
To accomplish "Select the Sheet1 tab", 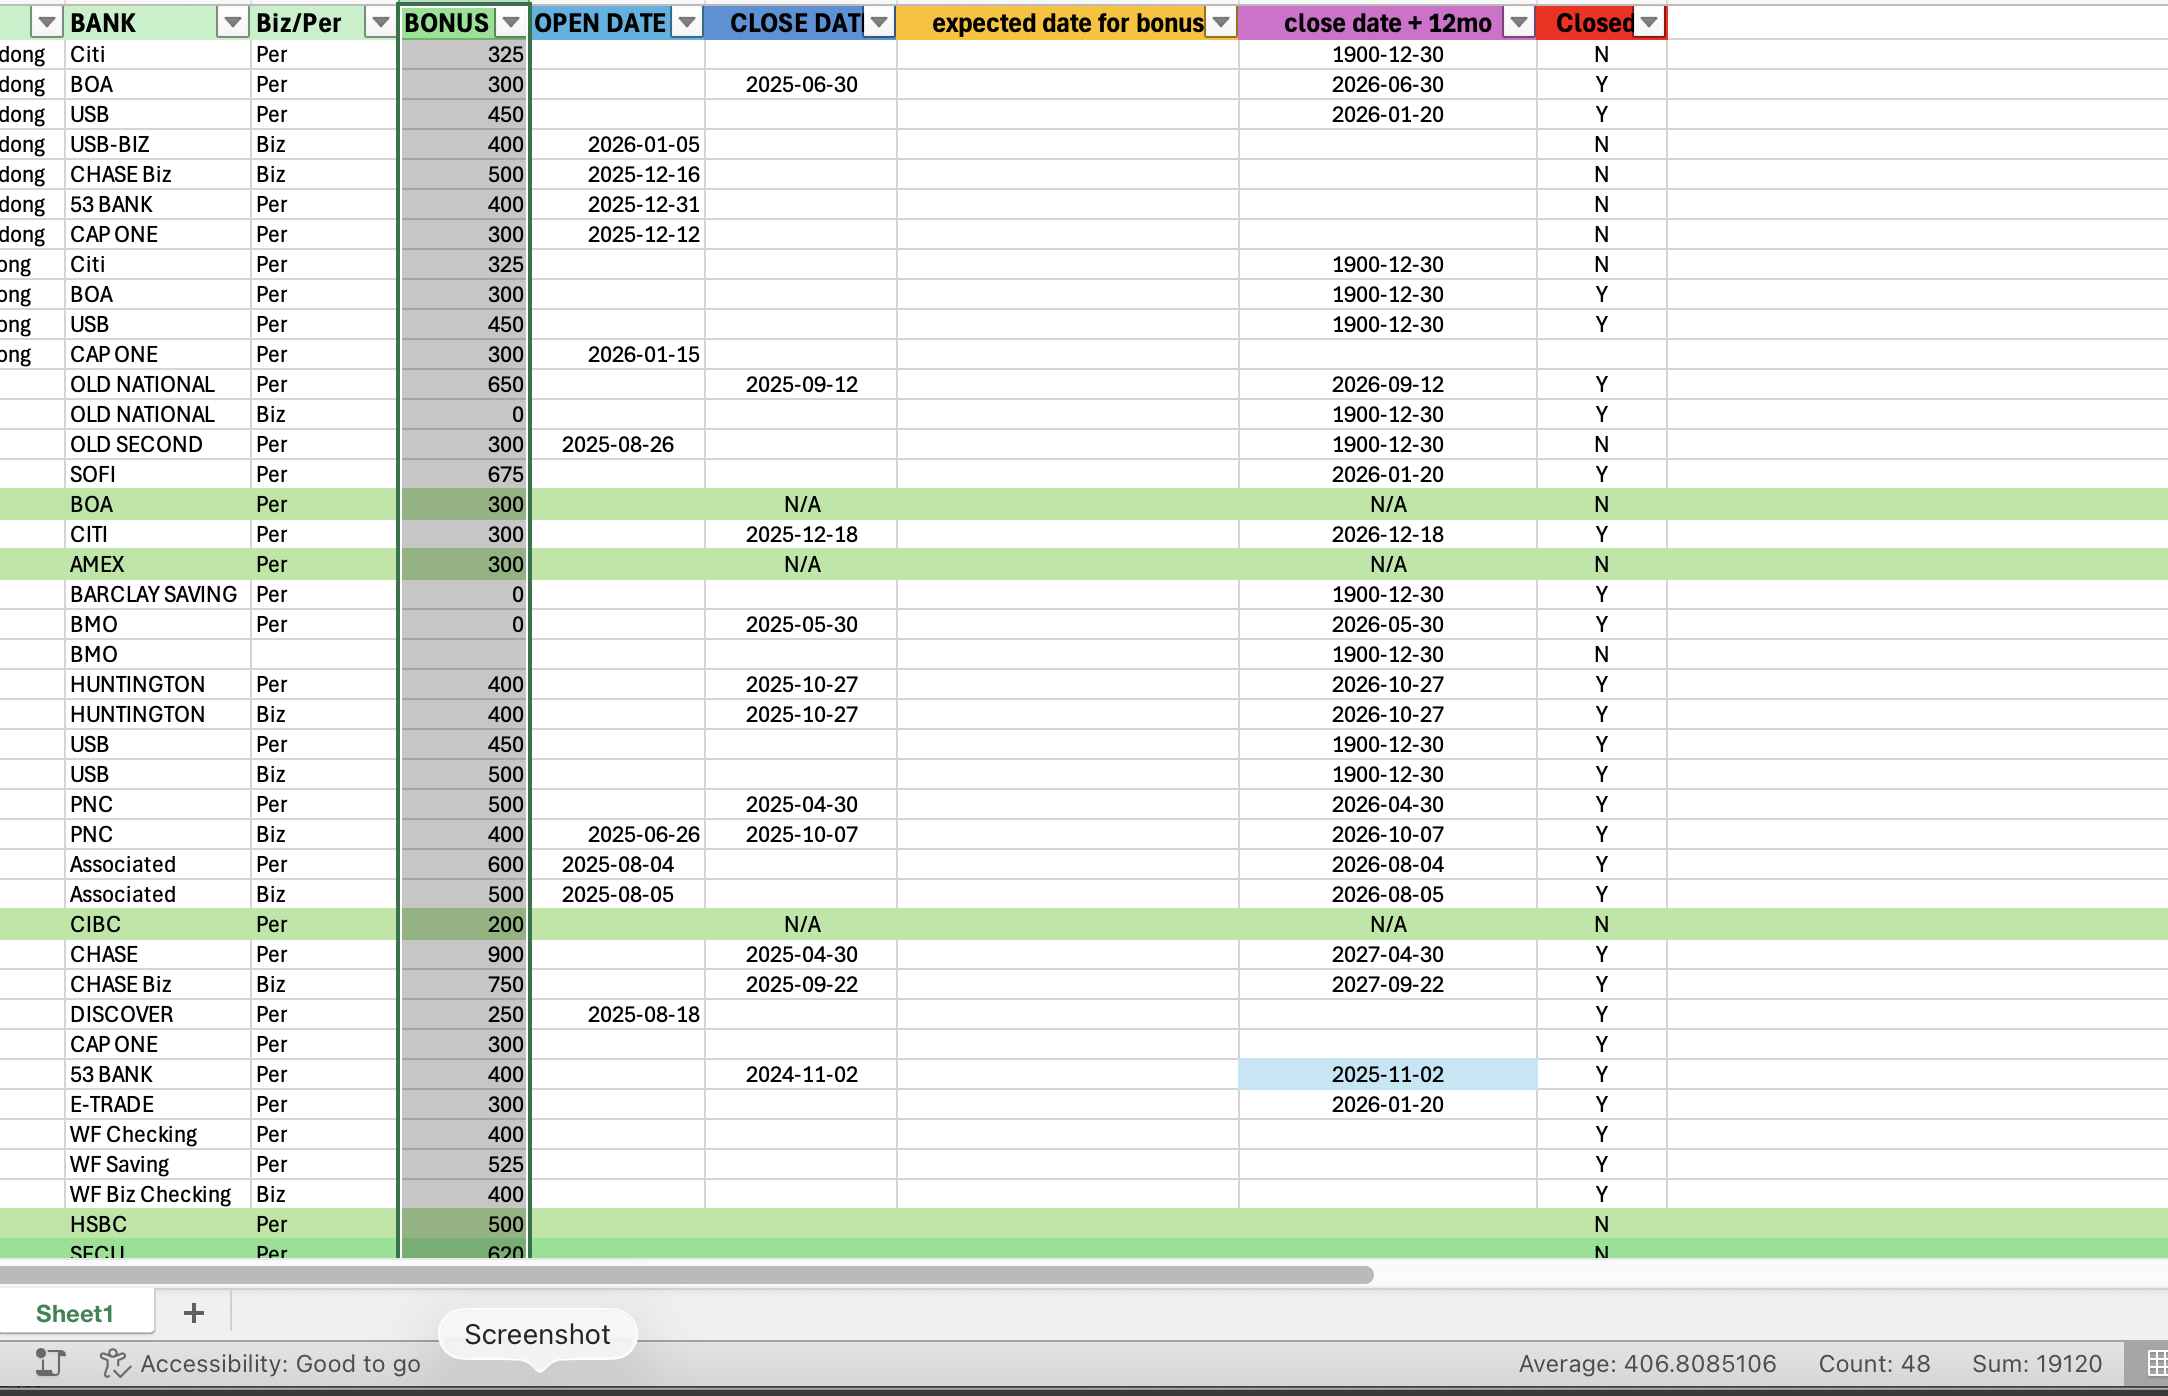I will point(75,1313).
